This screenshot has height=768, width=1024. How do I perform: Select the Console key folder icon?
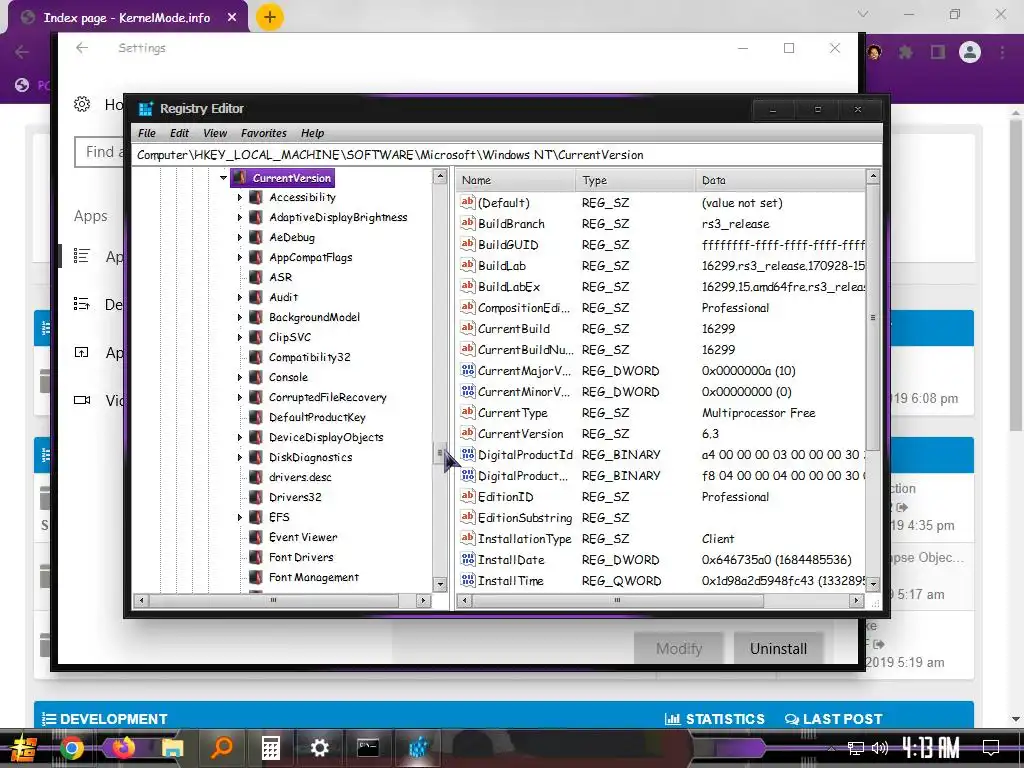pyautogui.click(x=256, y=377)
